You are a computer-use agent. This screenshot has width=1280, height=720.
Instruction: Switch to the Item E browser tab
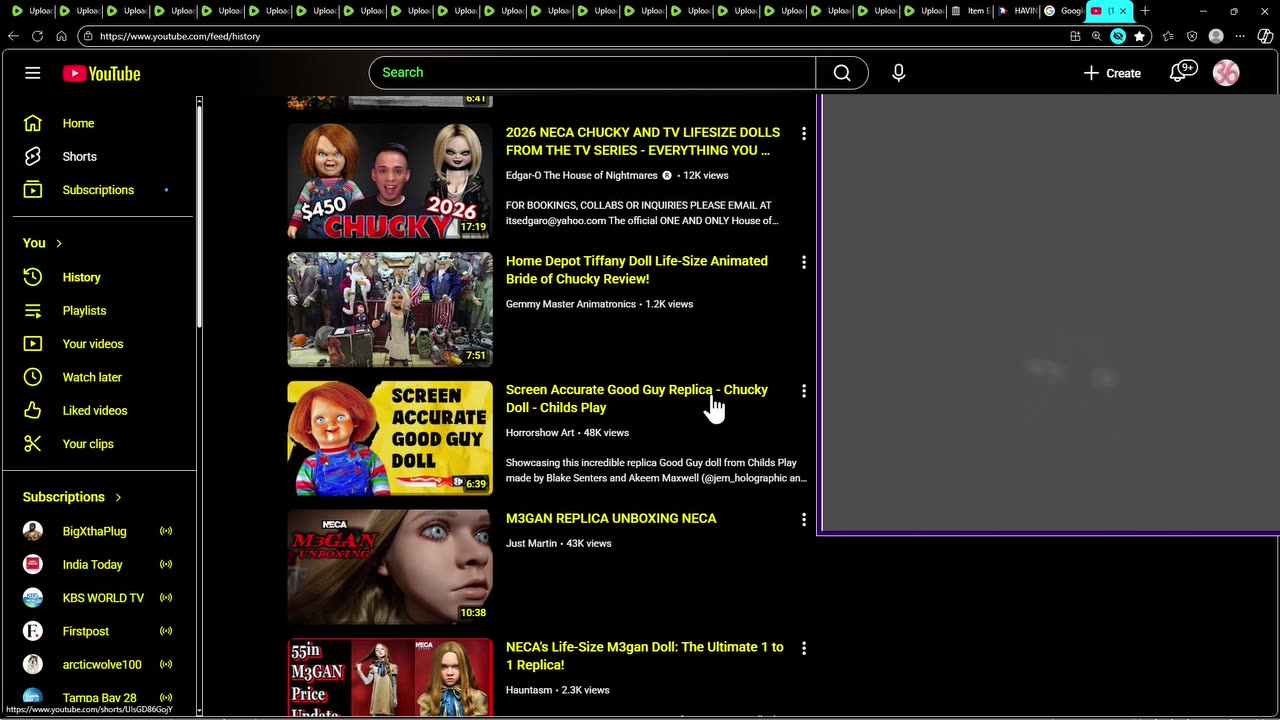[970, 11]
